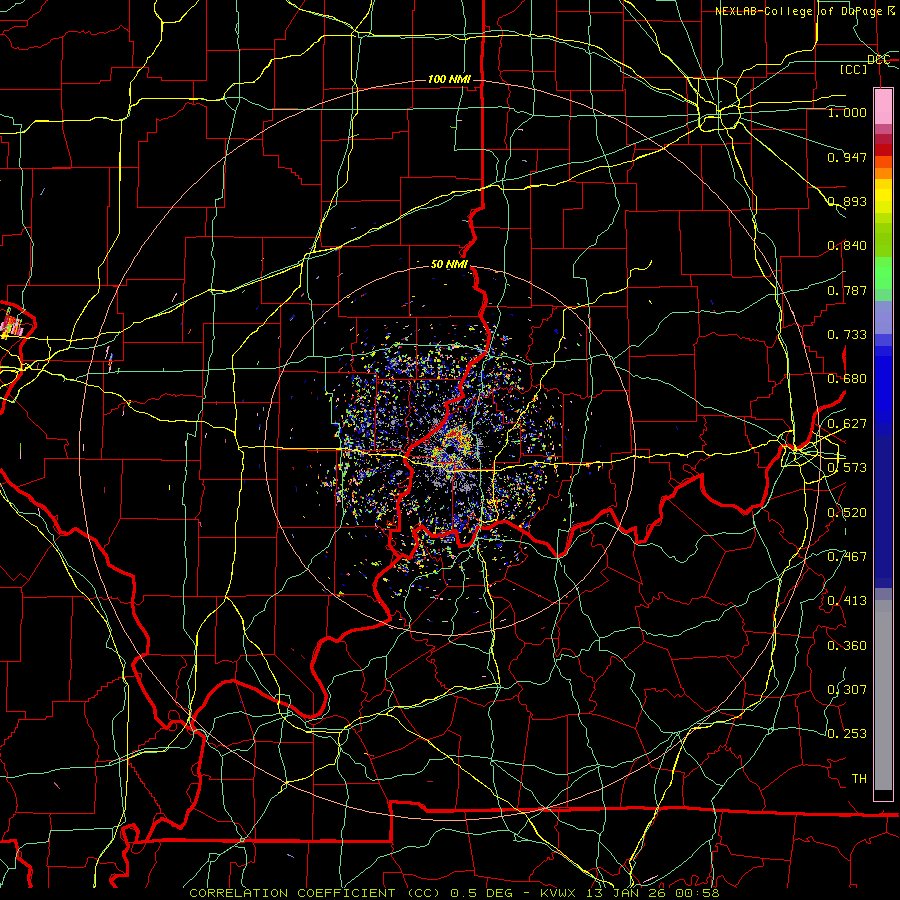Pick the gray band of the color bar
Image resolution: width=900 pixels, height=900 pixels.
tap(883, 695)
